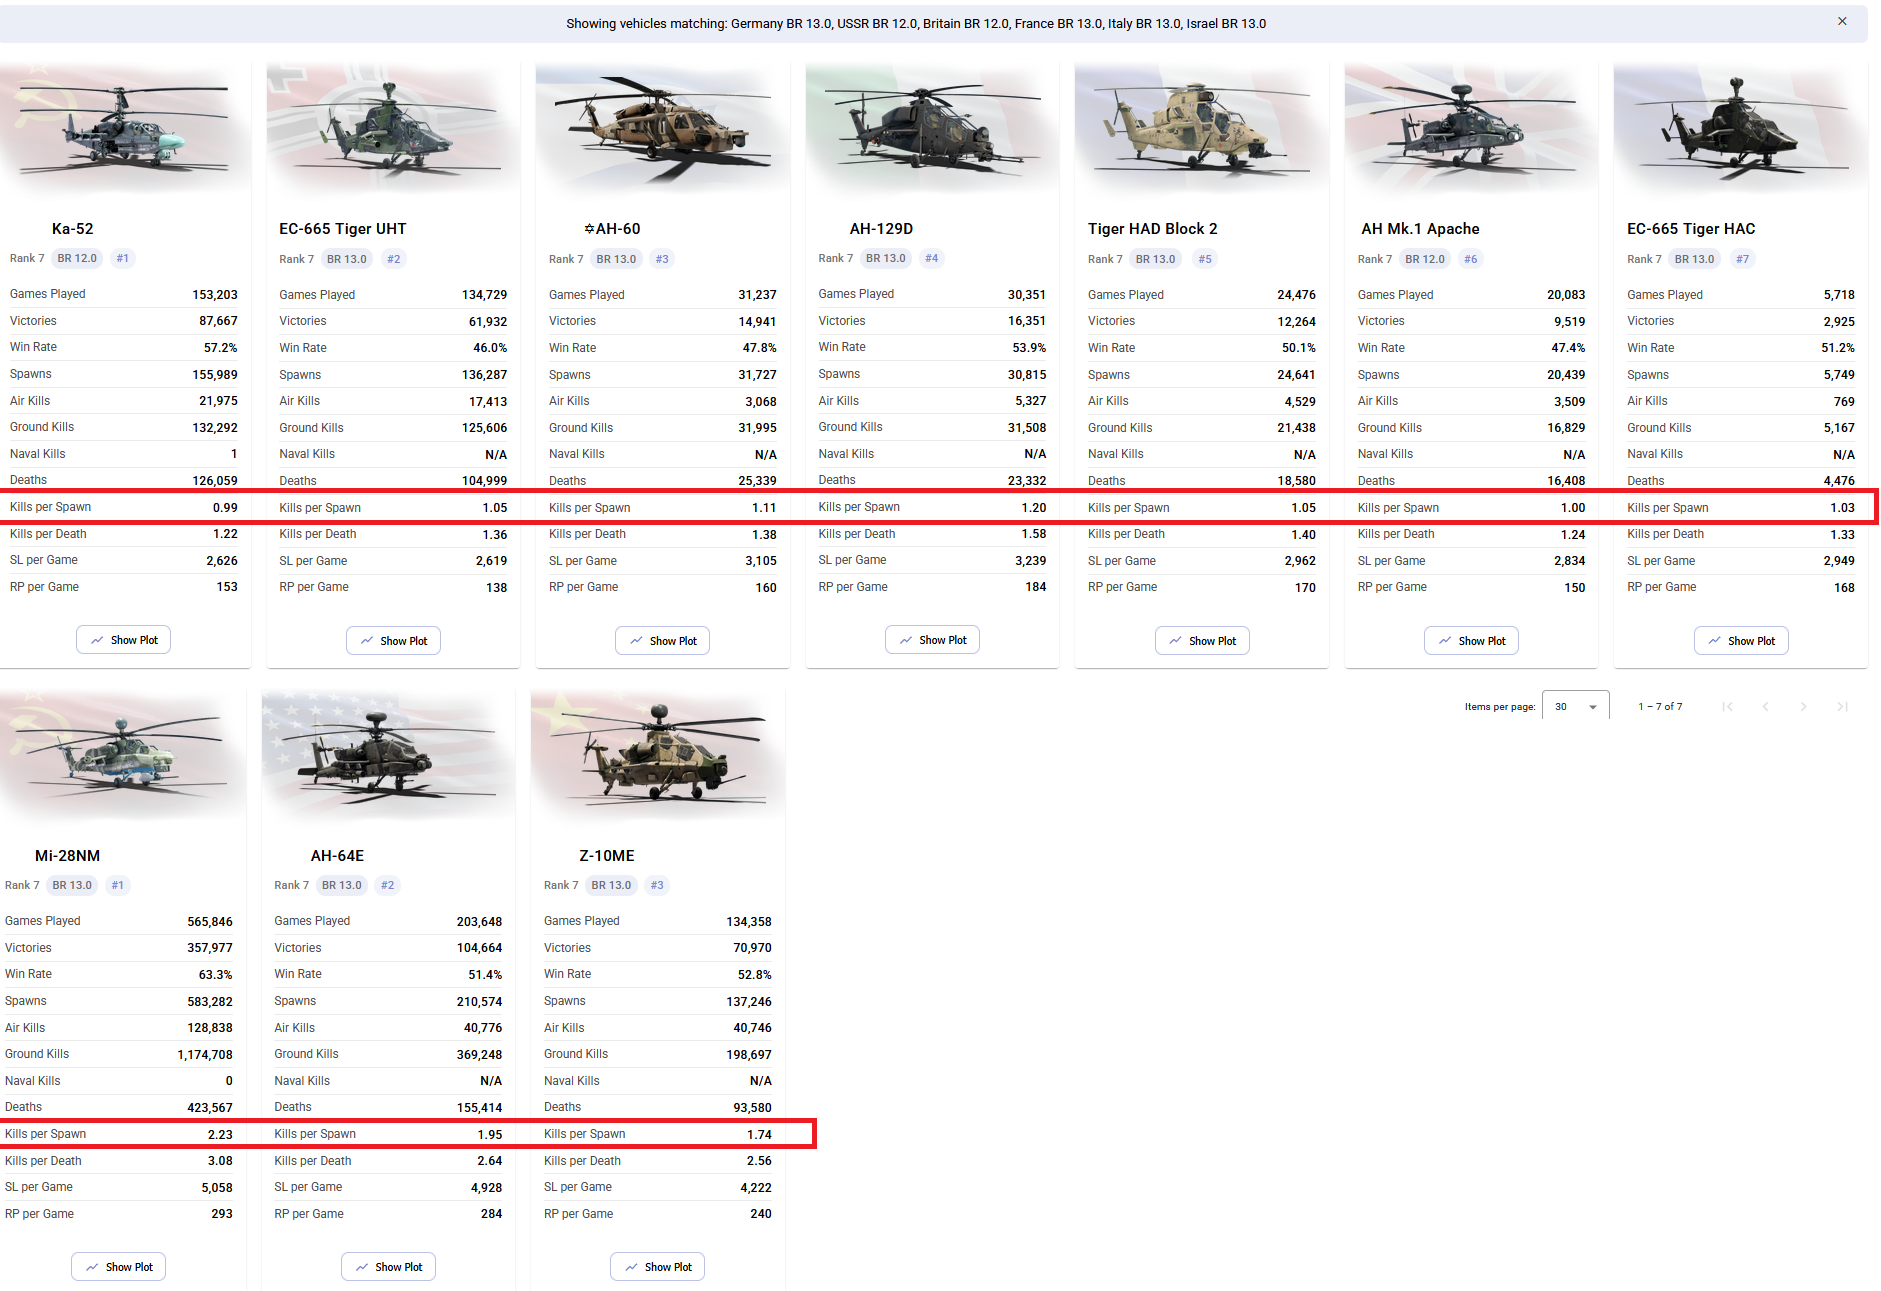Close the vehicle filter banner
Viewport: 1881px width, 1291px height.
pos(1842,22)
